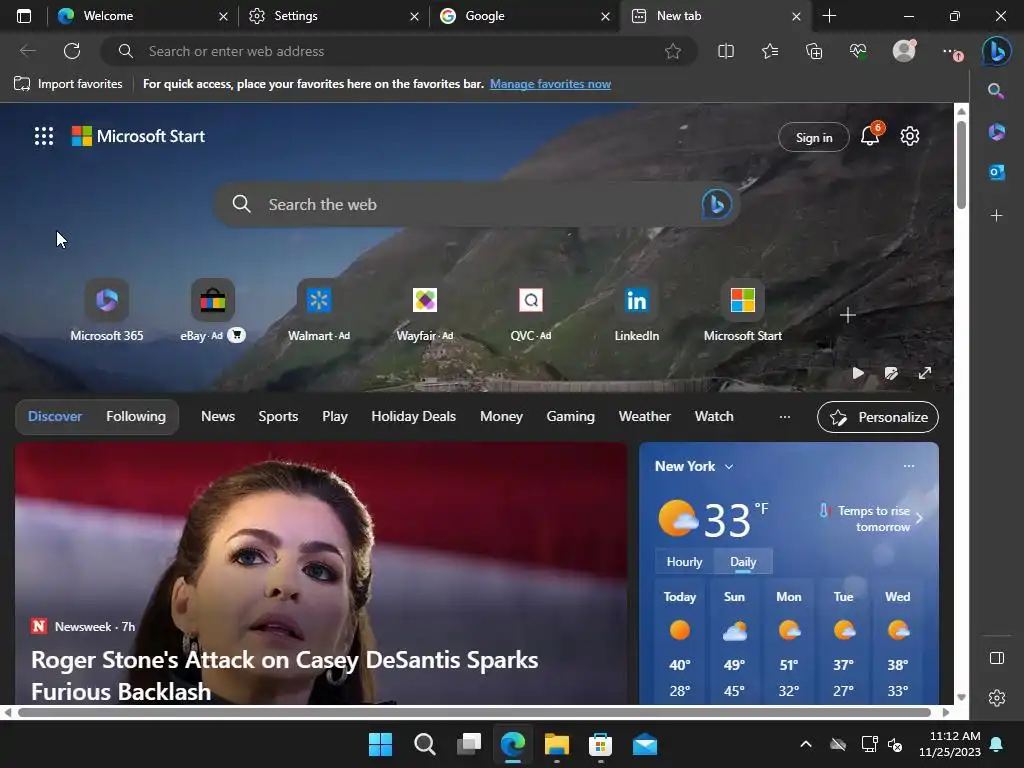Click Bing chat icon in search box
Screen dimensions: 1024x768
coord(716,204)
